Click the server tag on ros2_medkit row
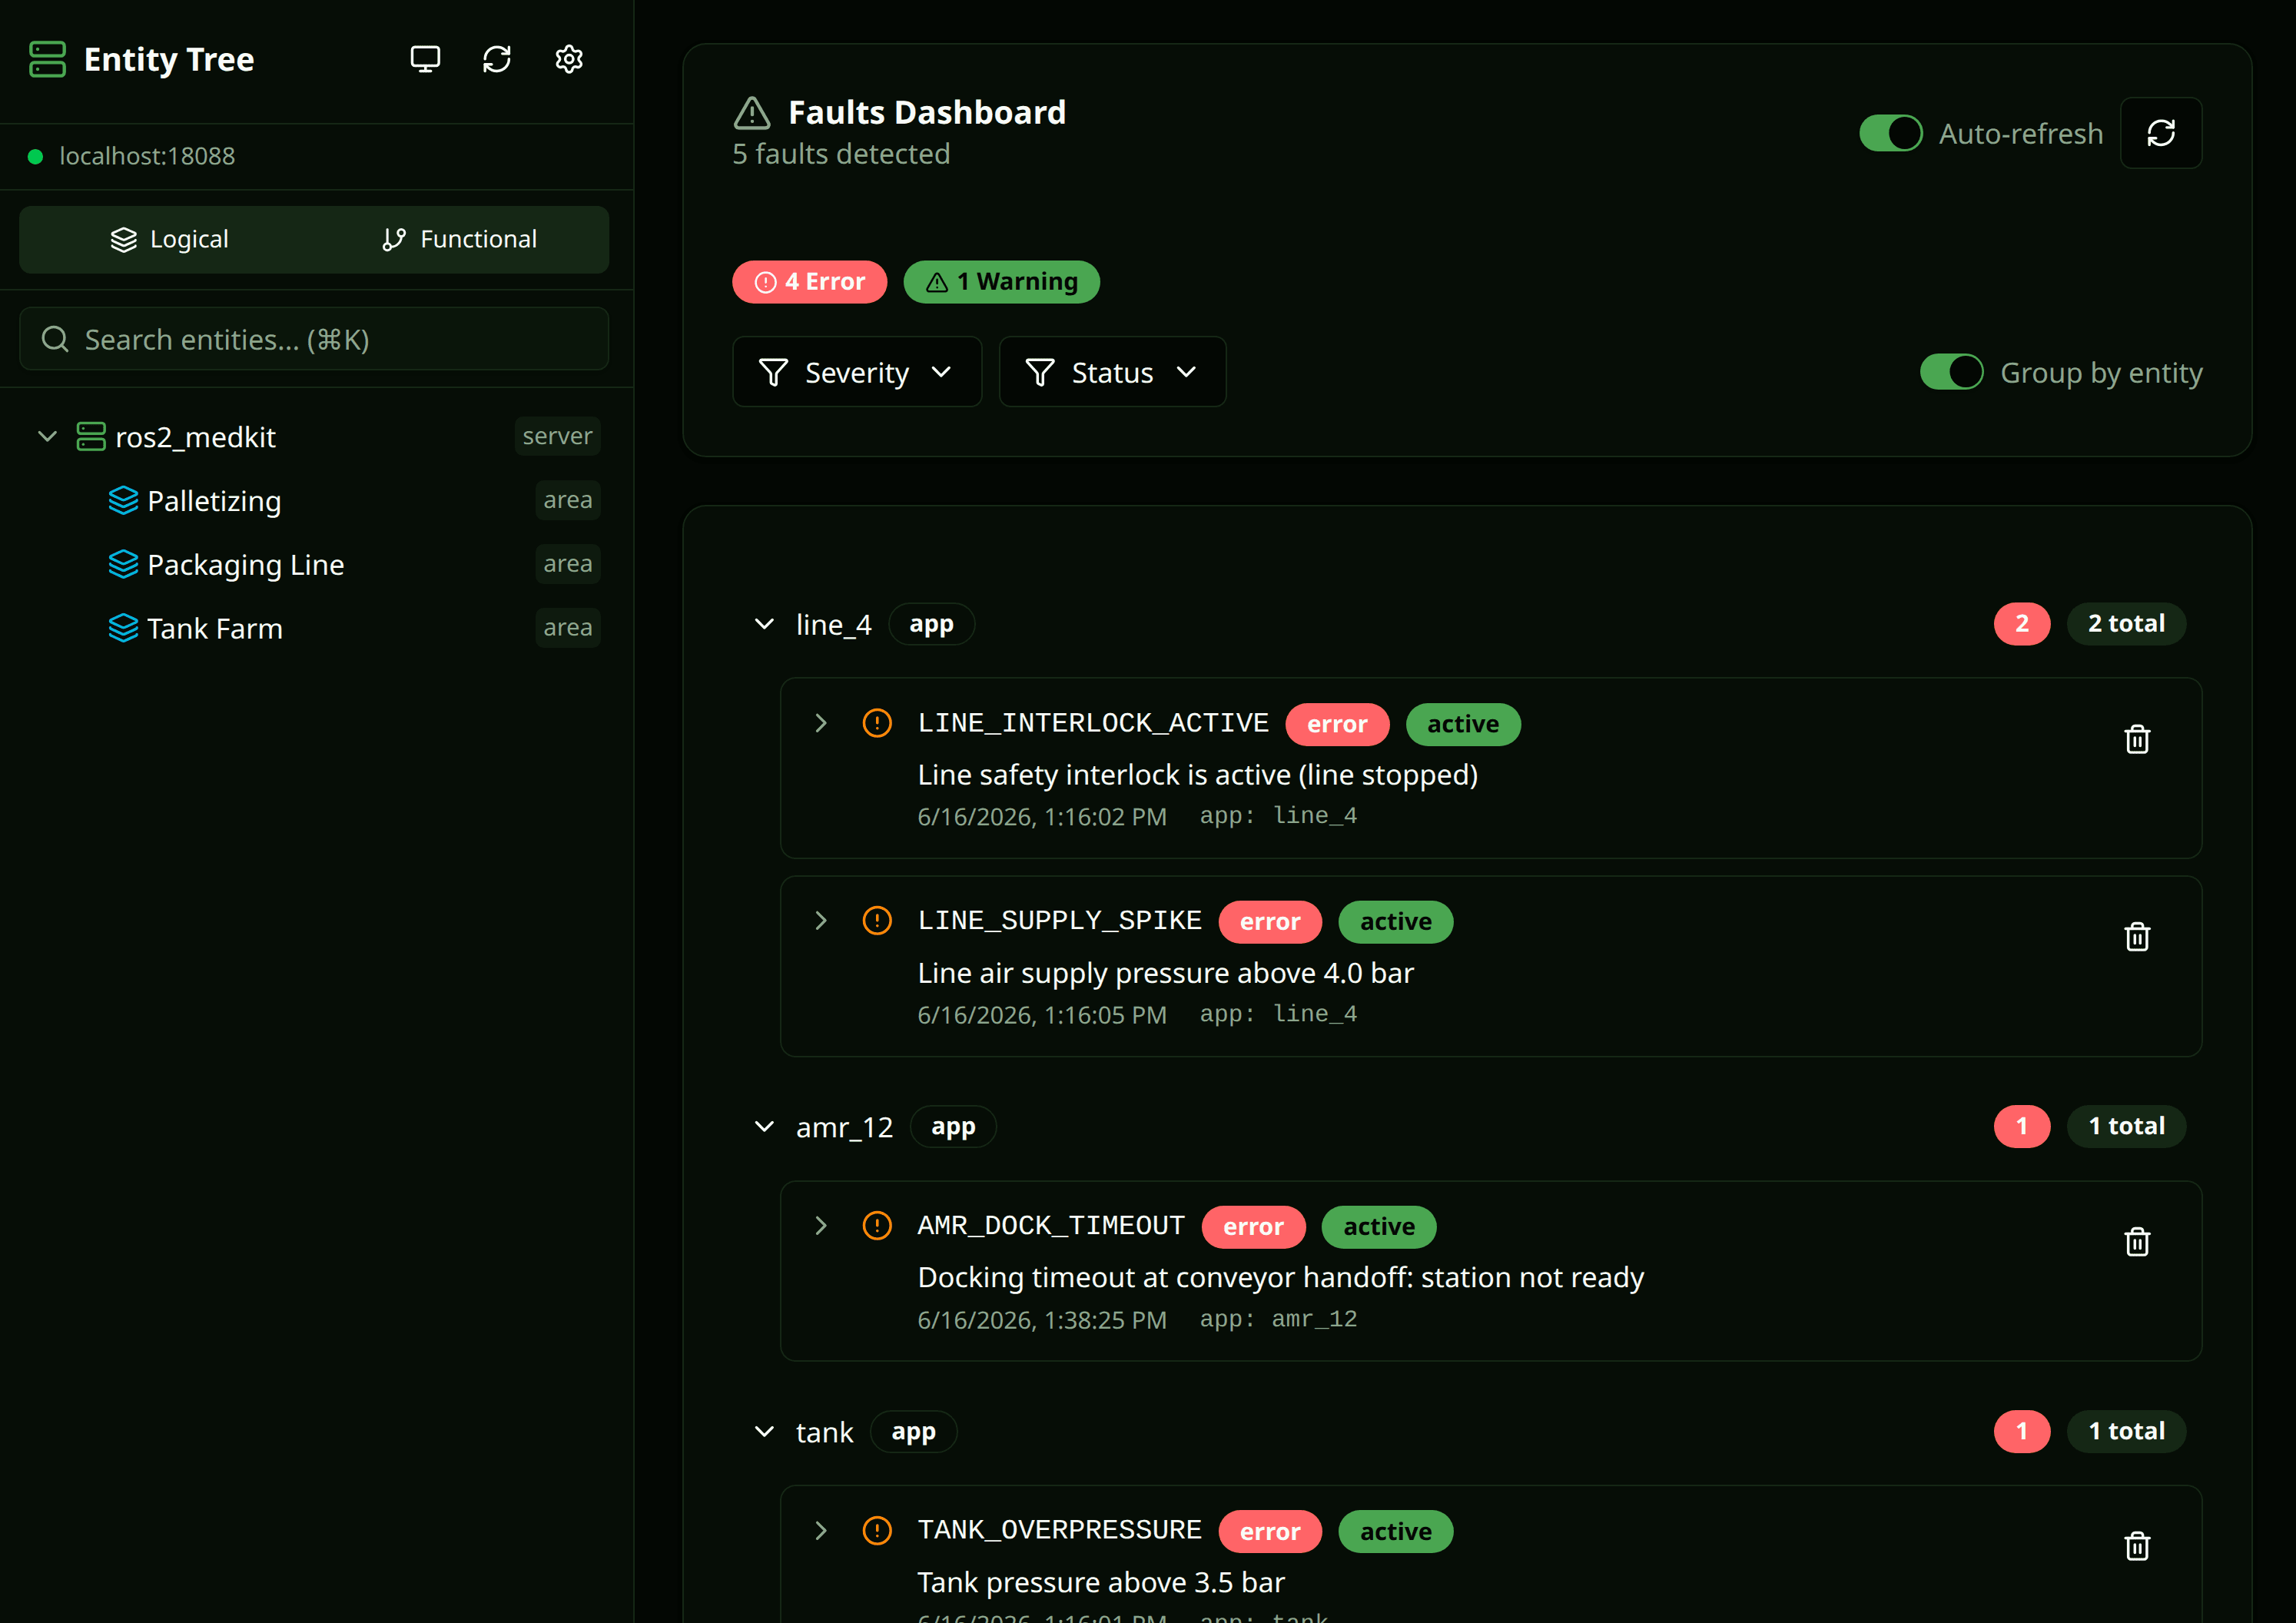This screenshot has height=1623, width=2296. coord(557,436)
